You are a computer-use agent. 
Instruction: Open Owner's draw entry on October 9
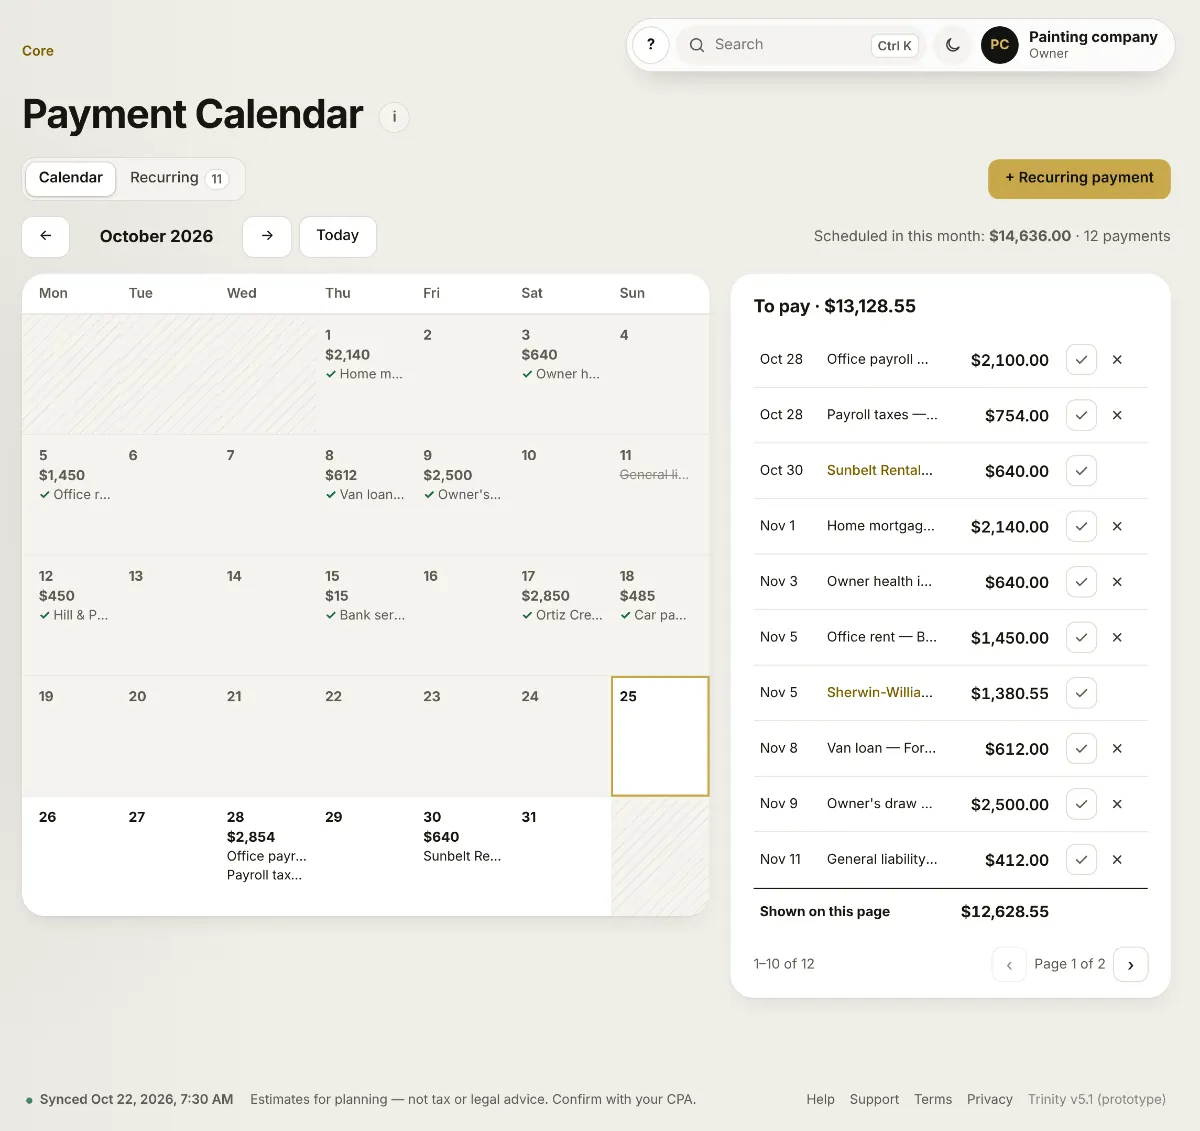click(462, 494)
